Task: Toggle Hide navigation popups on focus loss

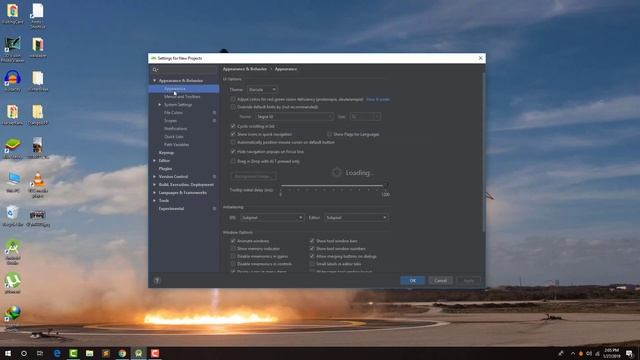Action: point(233,151)
